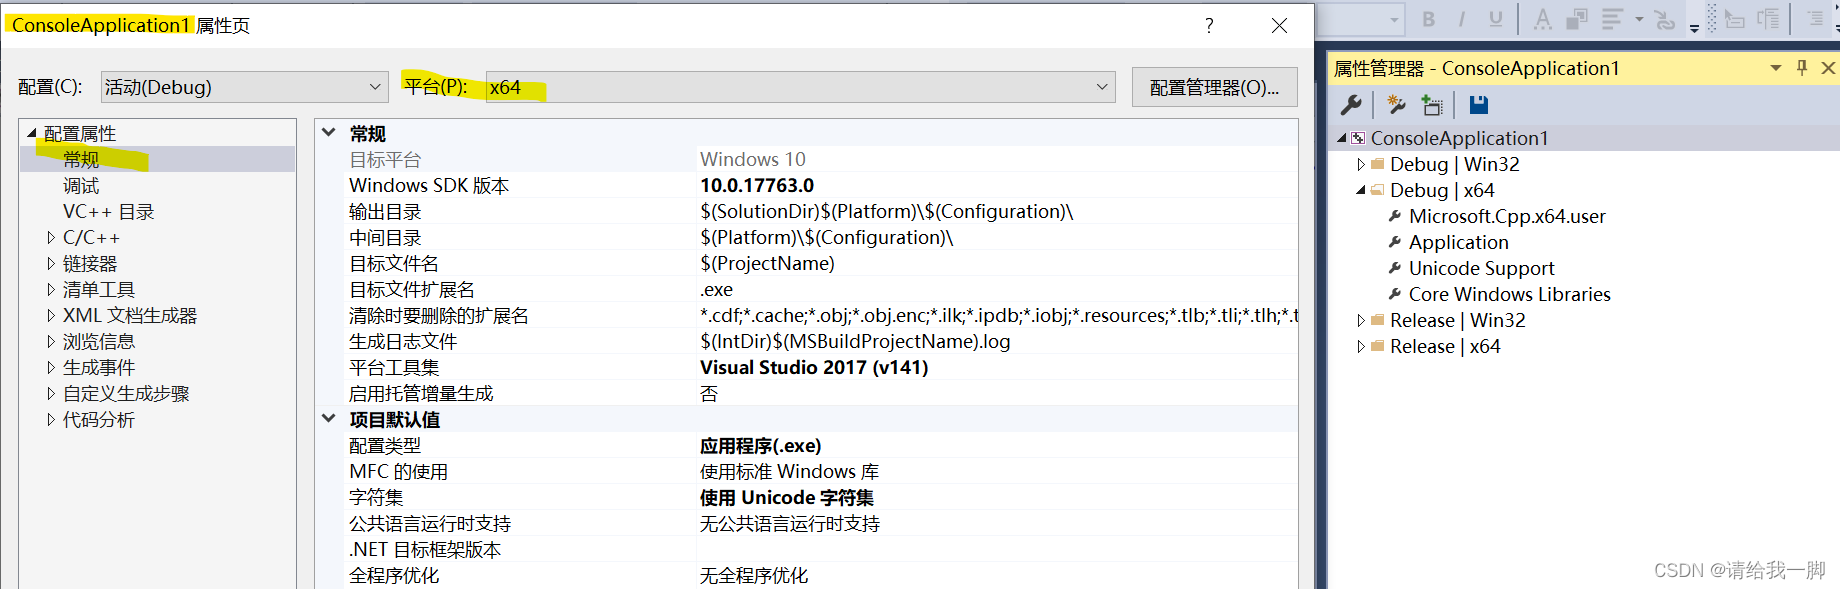Select the Microsoft.Cpp.x64.user property sheet
The height and width of the screenshot is (589, 1840).
pyautogui.click(x=1506, y=217)
